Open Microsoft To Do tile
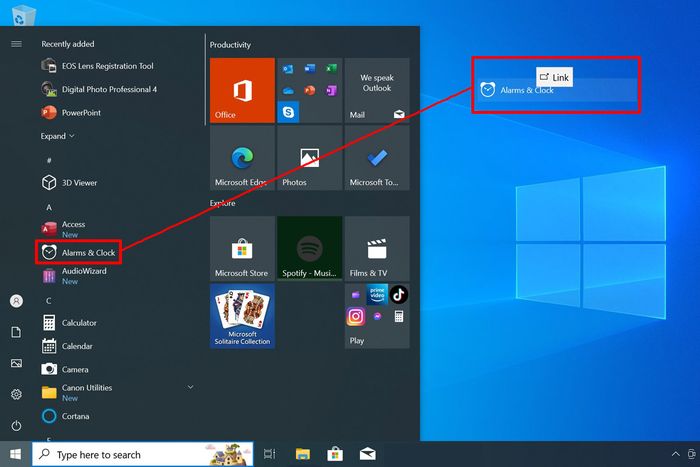700x467 pixels. [377, 158]
